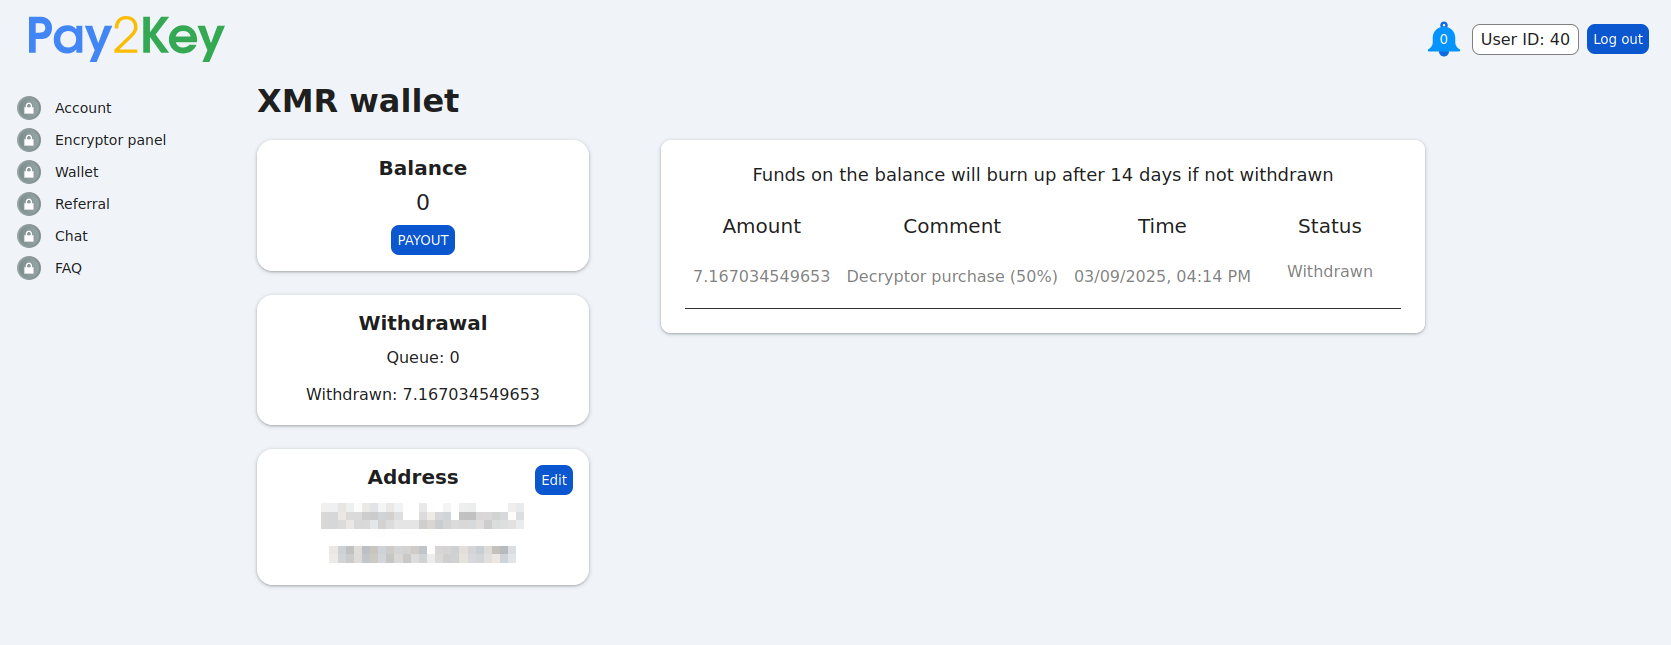Screen dimensions: 1671x645
Task: Open the Chat page
Action: pos(71,236)
